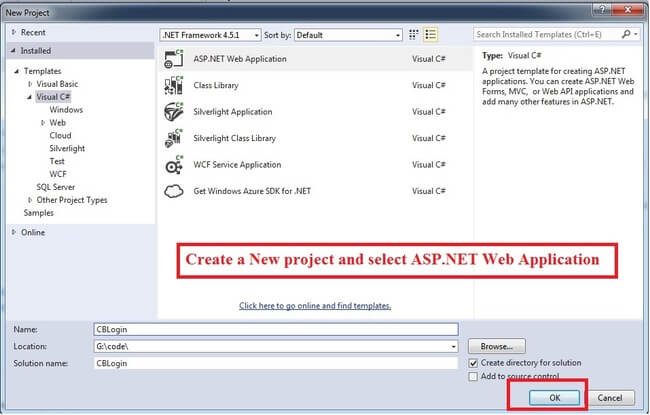Enable Add to source control checkbox
This screenshot has width=650, height=415.
tap(473, 376)
